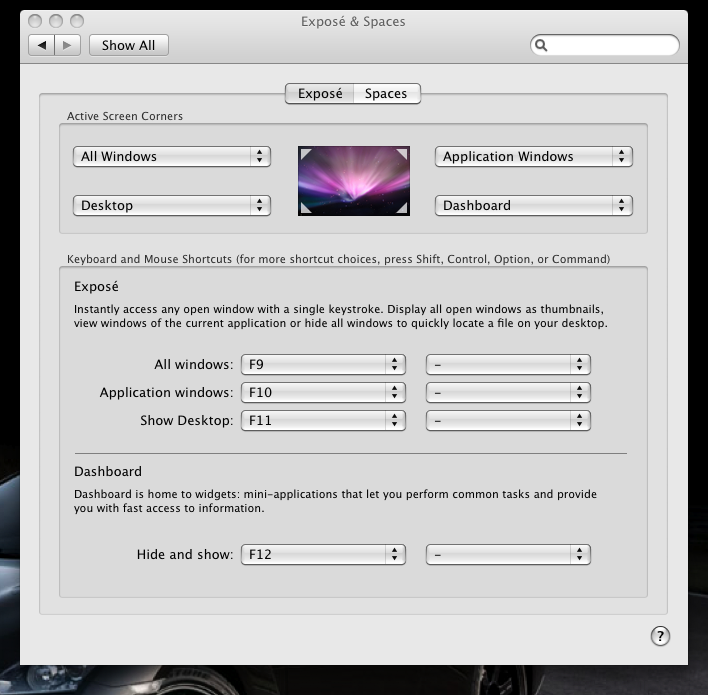Screen dimensions: 708x695
Task: Click the Show All button
Action: tap(129, 45)
